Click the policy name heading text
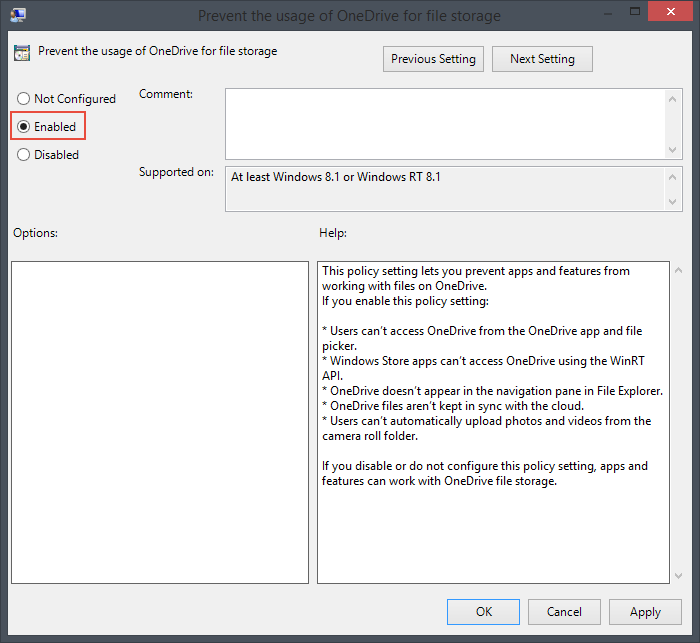 [x=158, y=51]
